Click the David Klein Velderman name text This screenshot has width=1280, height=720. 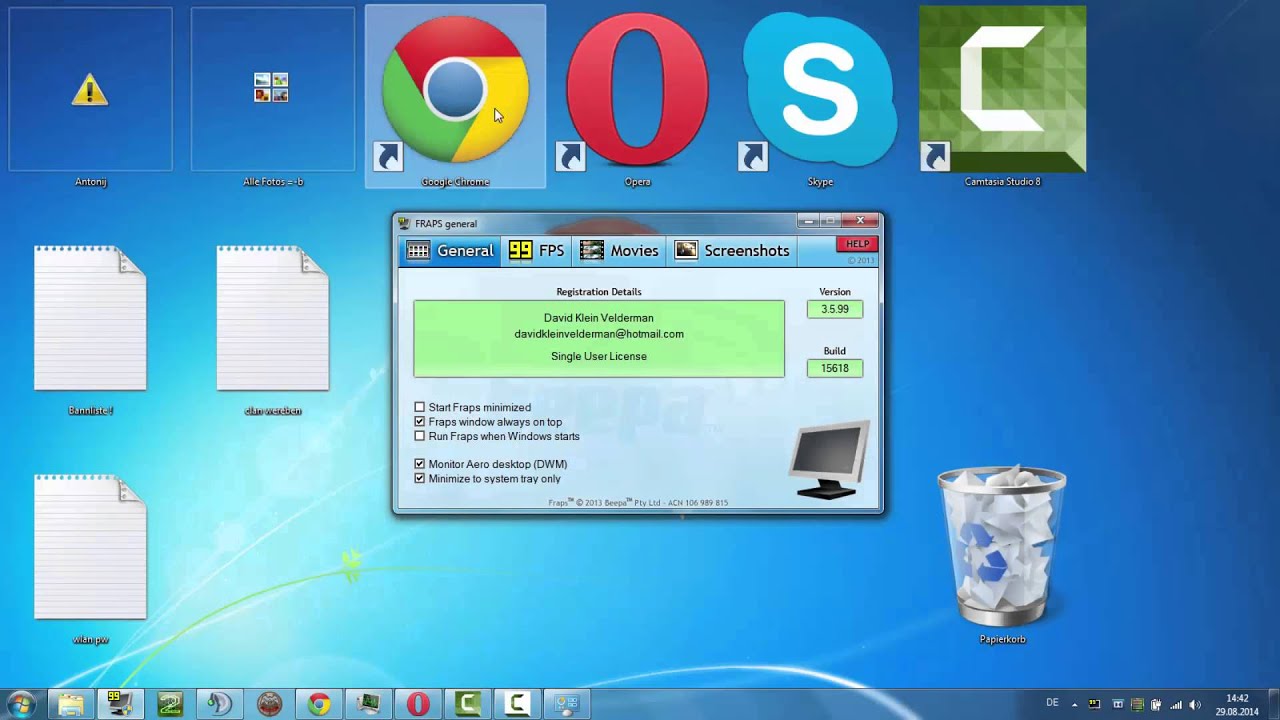(x=599, y=318)
